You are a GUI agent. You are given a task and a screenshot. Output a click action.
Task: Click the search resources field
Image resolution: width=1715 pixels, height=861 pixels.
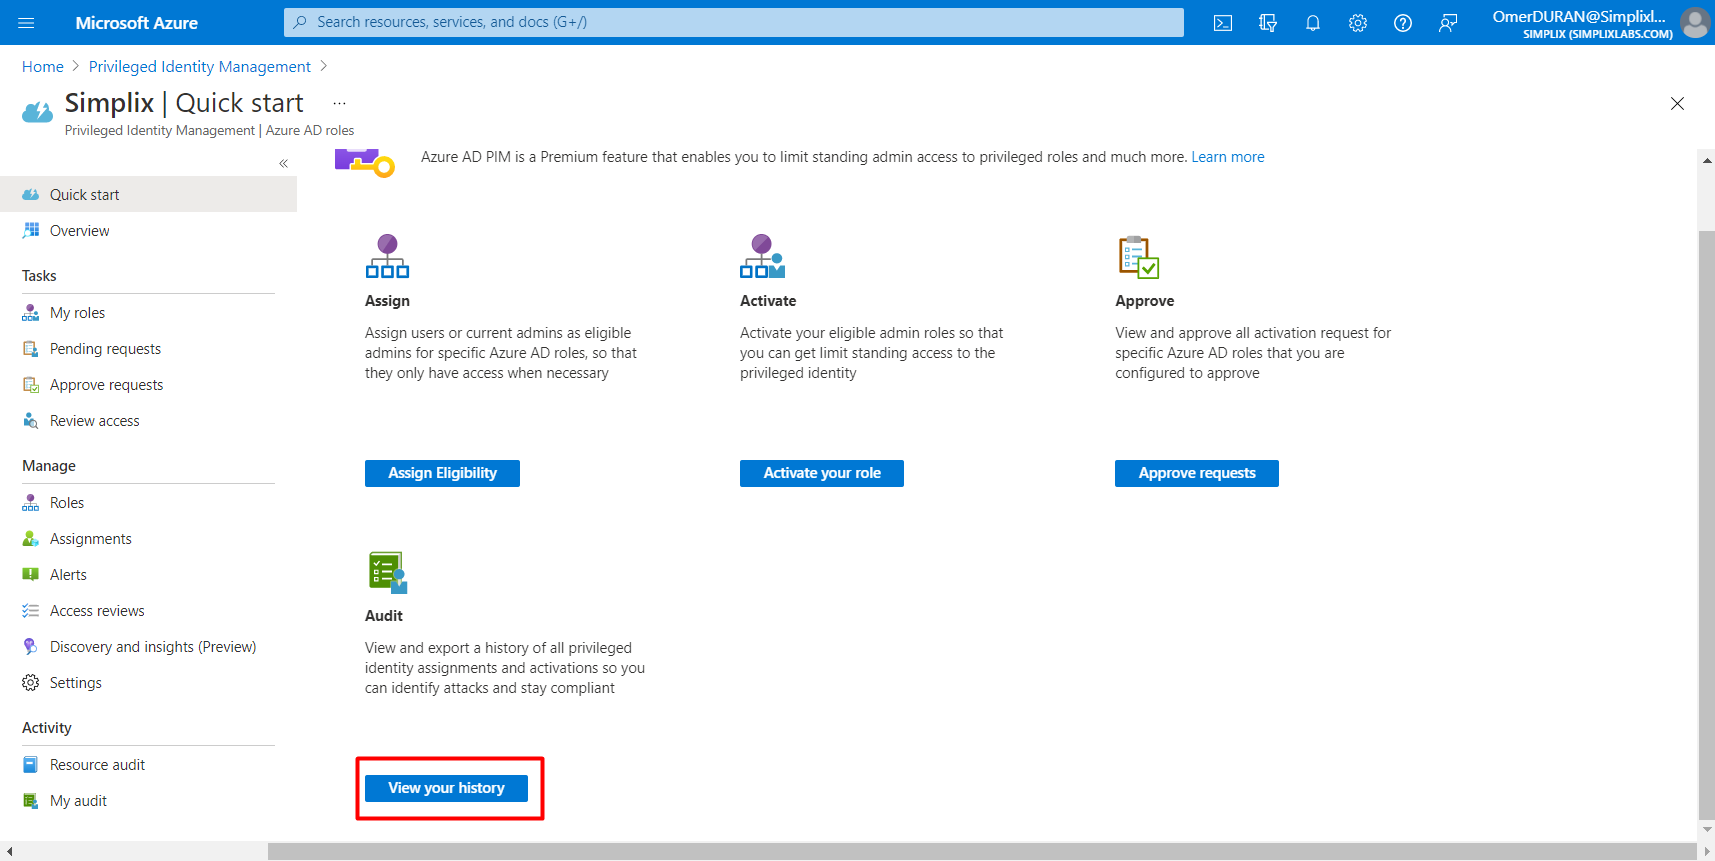coord(734,22)
